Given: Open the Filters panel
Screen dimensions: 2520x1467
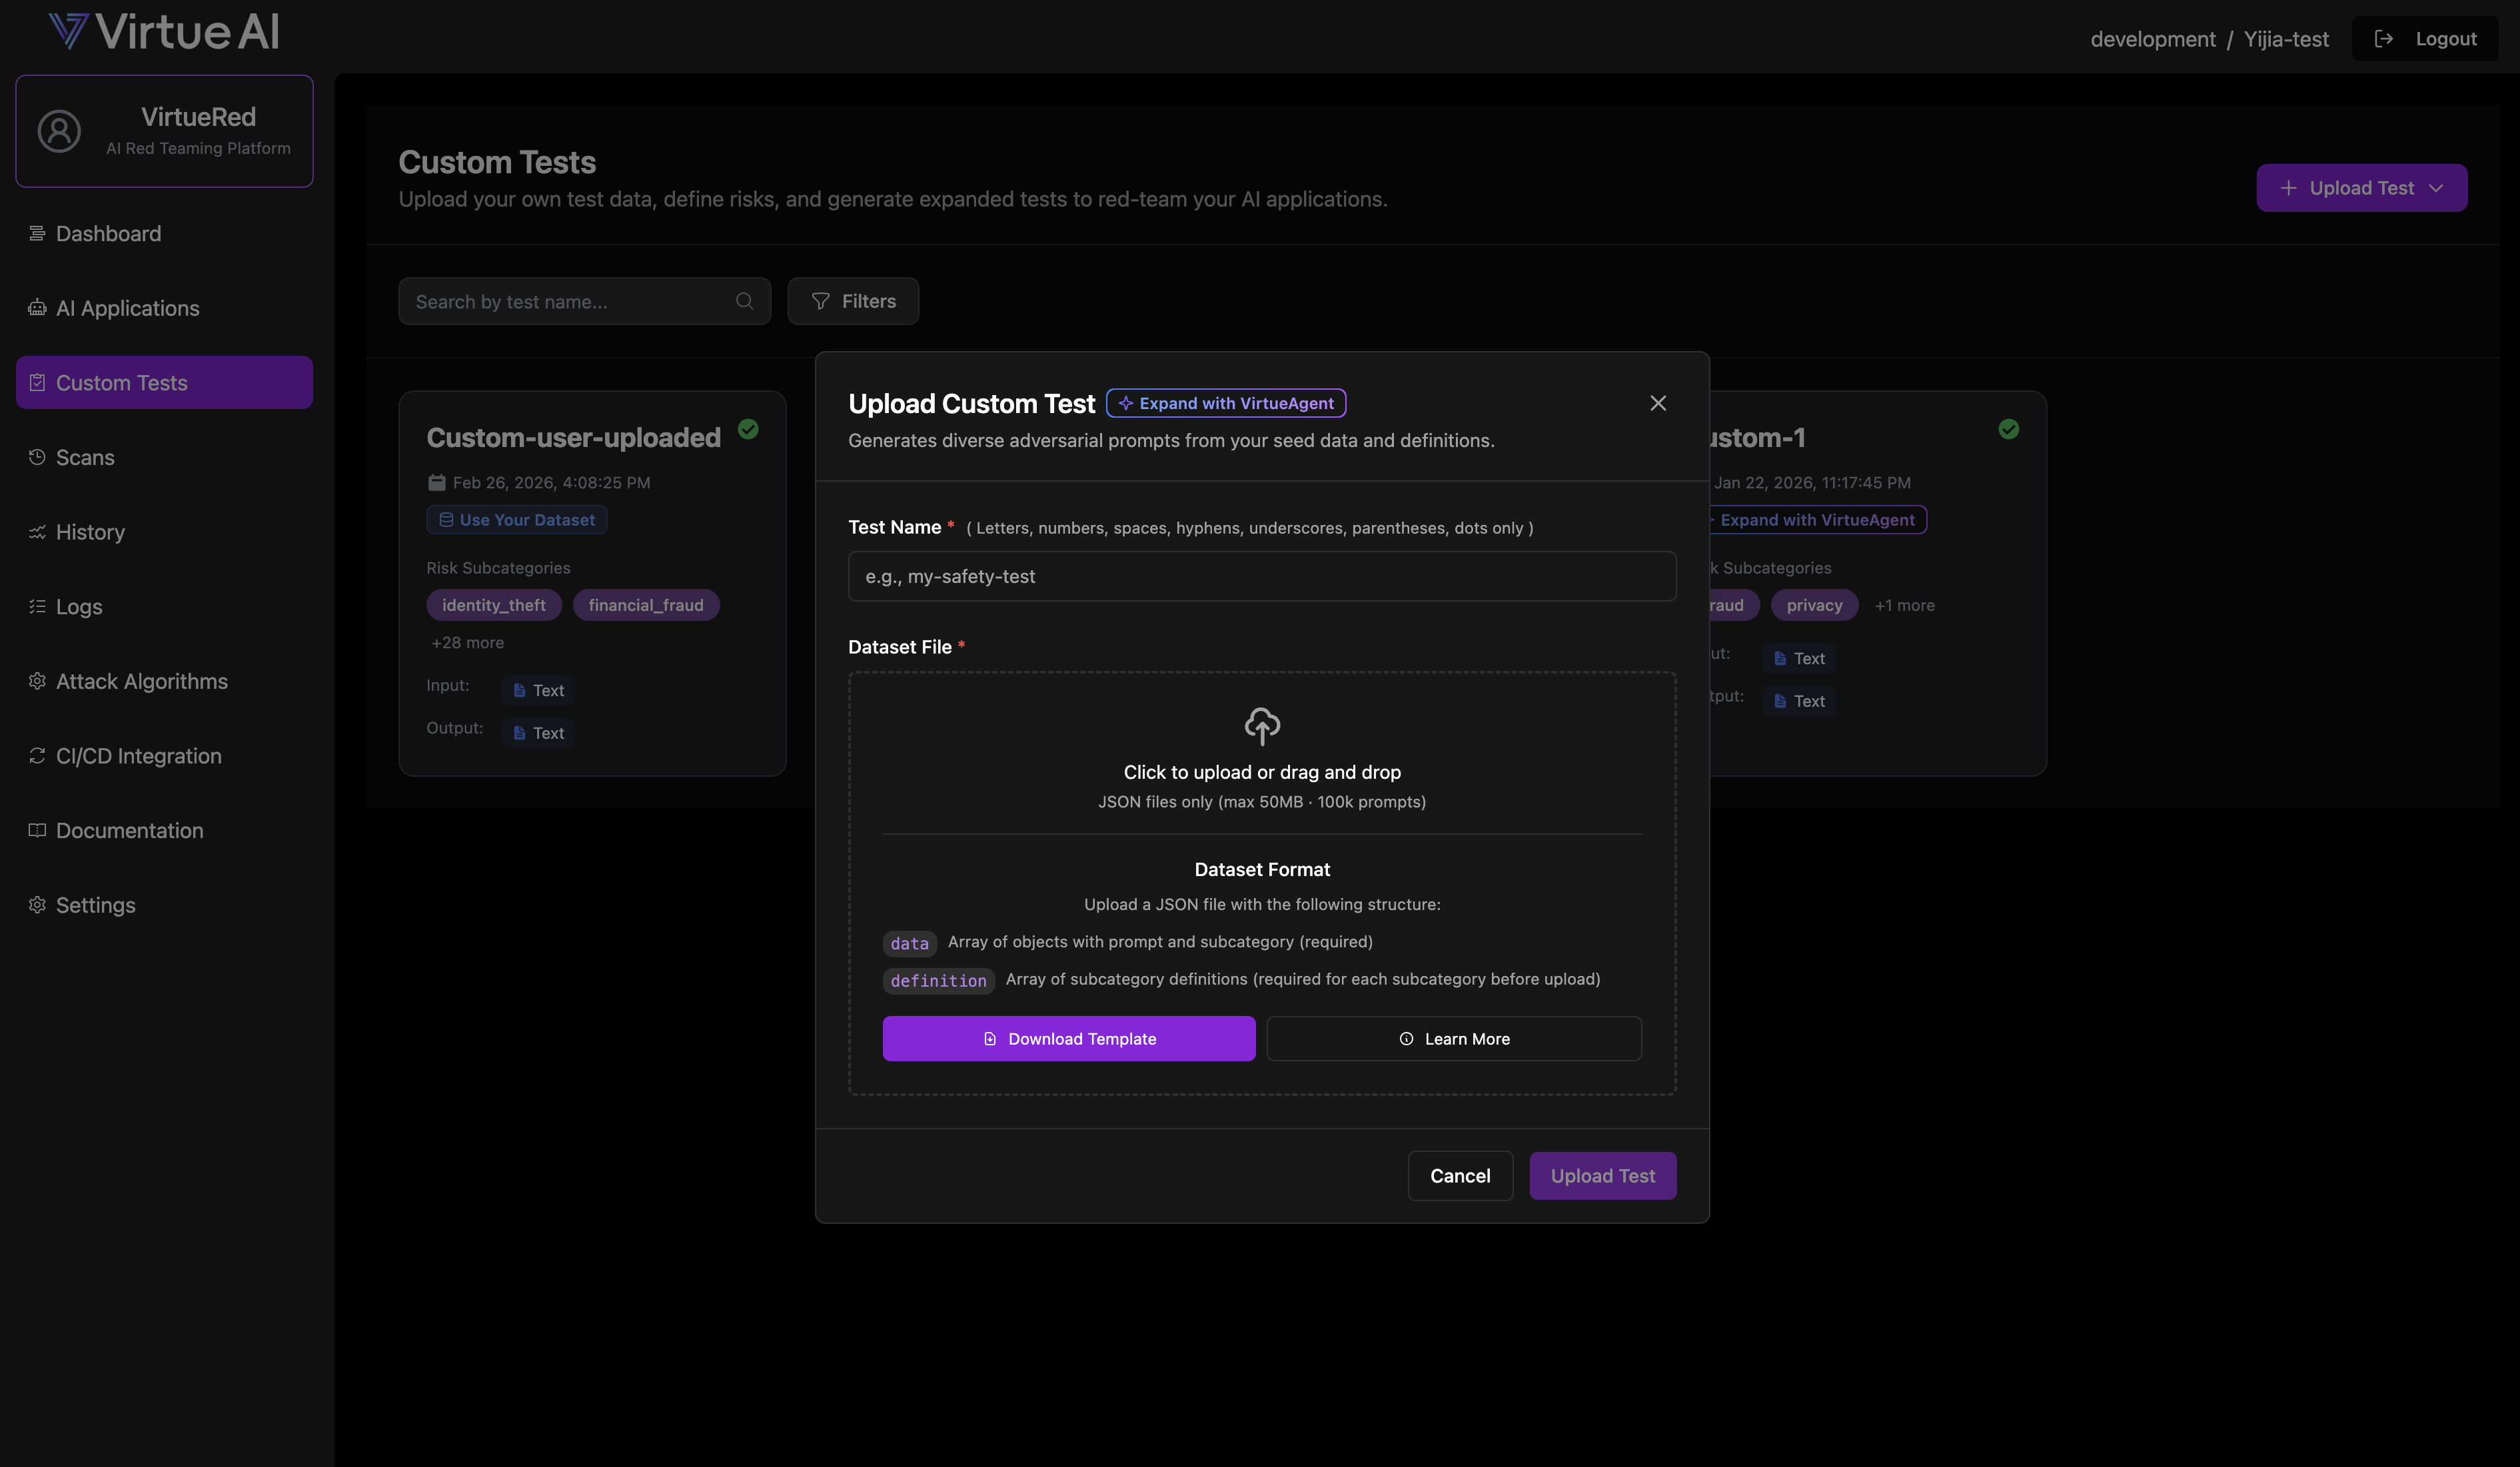Looking at the screenshot, I should click(x=853, y=300).
